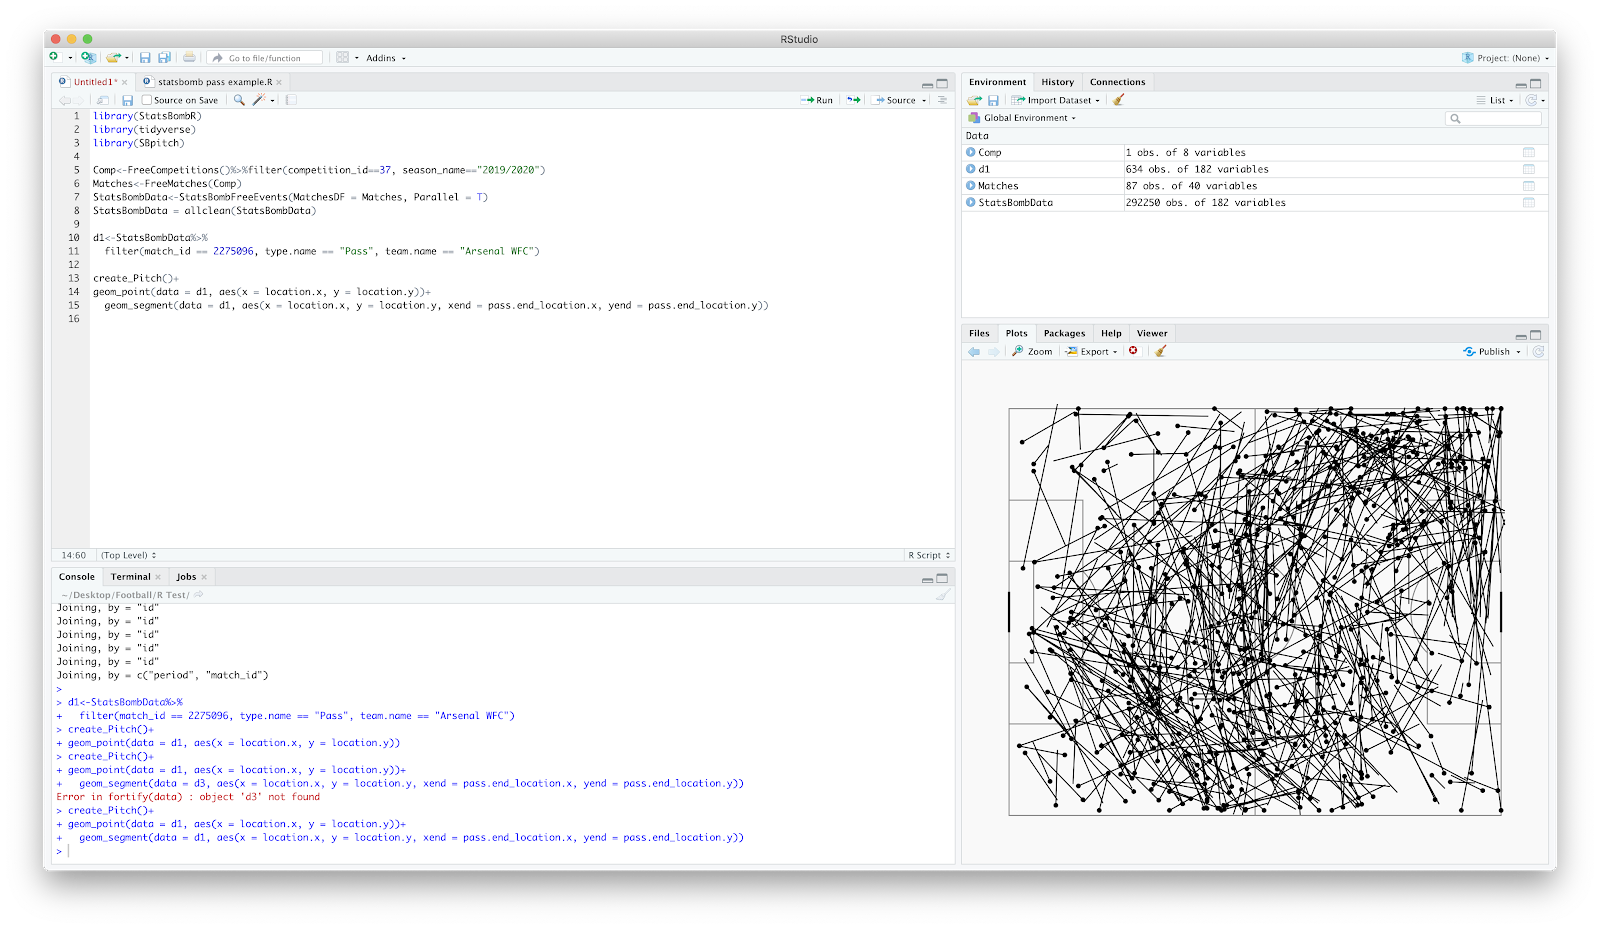Load a workspace via the Environment folder icon
Image resolution: width=1600 pixels, height=929 pixels.
click(x=974, y=100)
